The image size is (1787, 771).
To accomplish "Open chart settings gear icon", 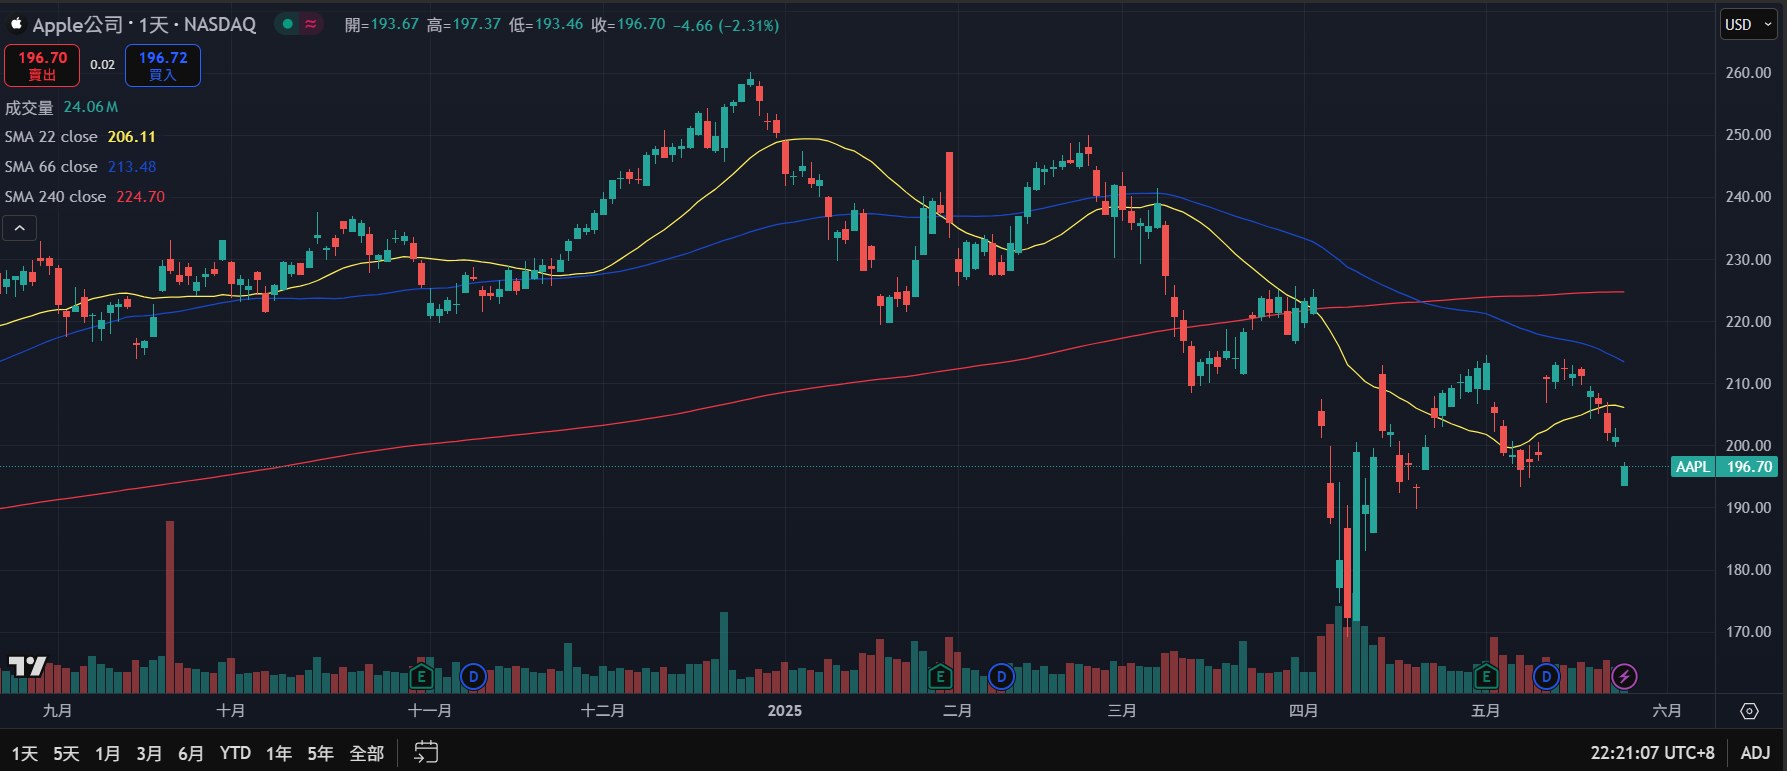I will click(1749, 711).
